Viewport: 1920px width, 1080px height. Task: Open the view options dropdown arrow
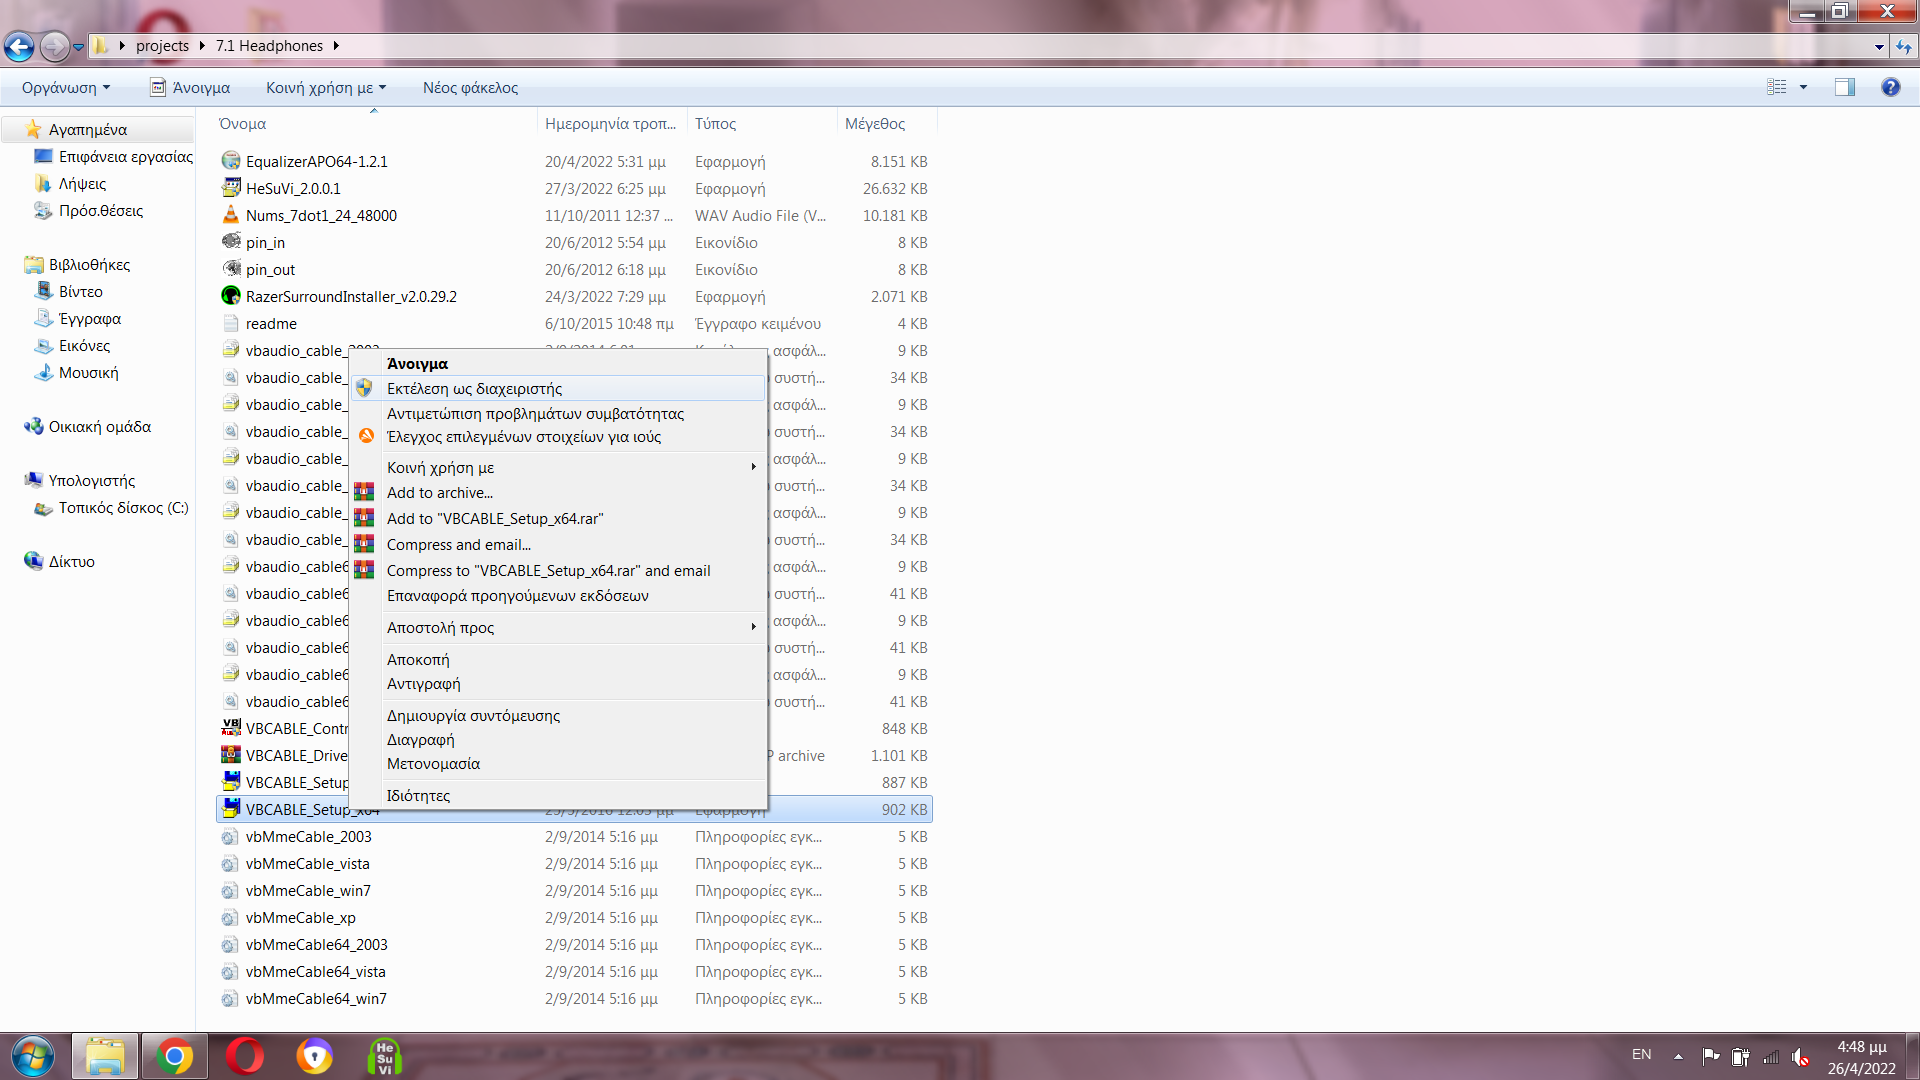coord(1804,87)
